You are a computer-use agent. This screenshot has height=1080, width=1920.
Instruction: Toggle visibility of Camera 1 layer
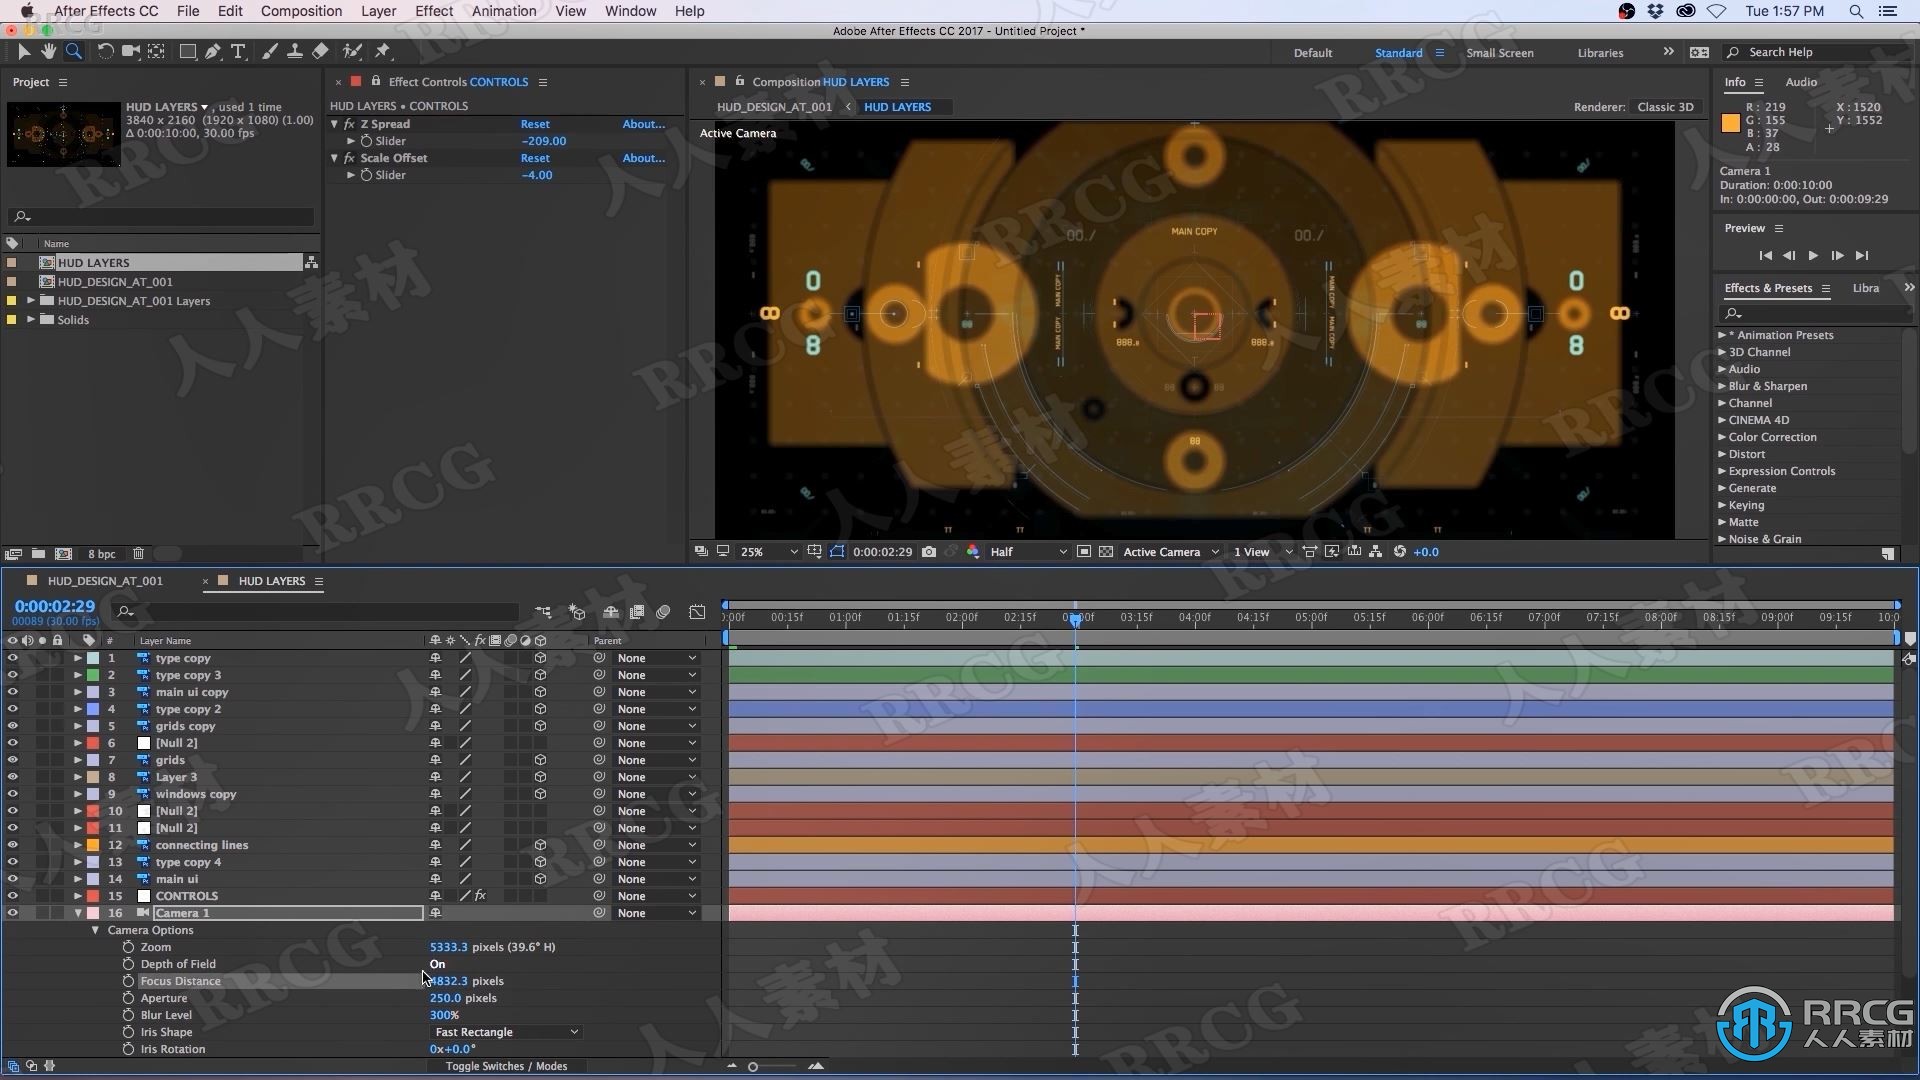tap(12, 913)
